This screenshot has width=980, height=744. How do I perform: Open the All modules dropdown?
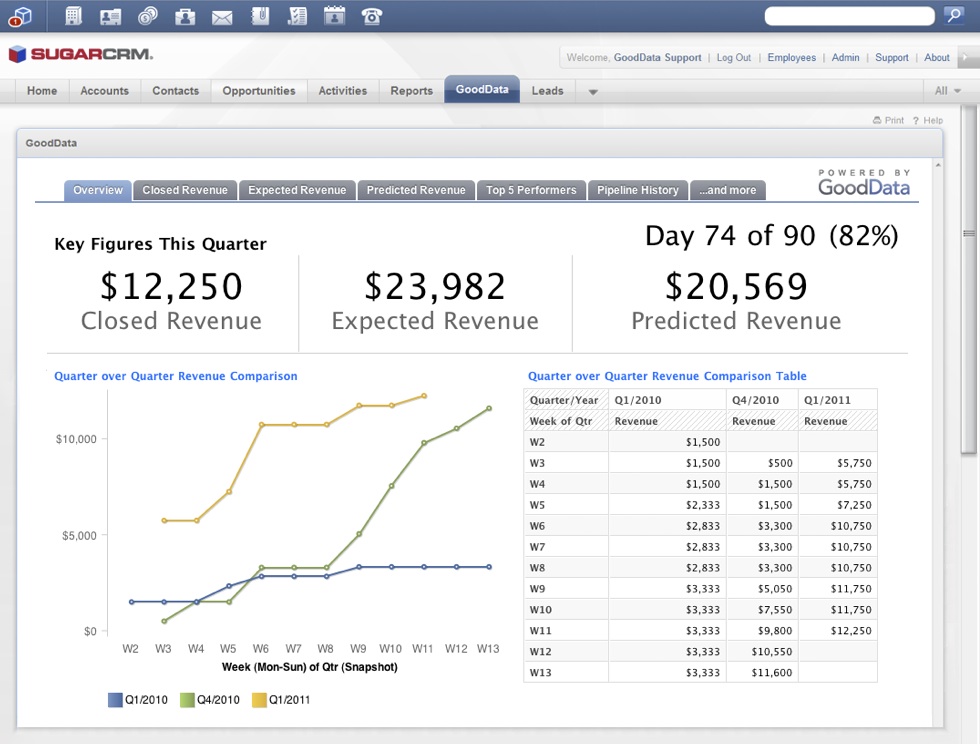pyautogui.click(x=948, y=91)
